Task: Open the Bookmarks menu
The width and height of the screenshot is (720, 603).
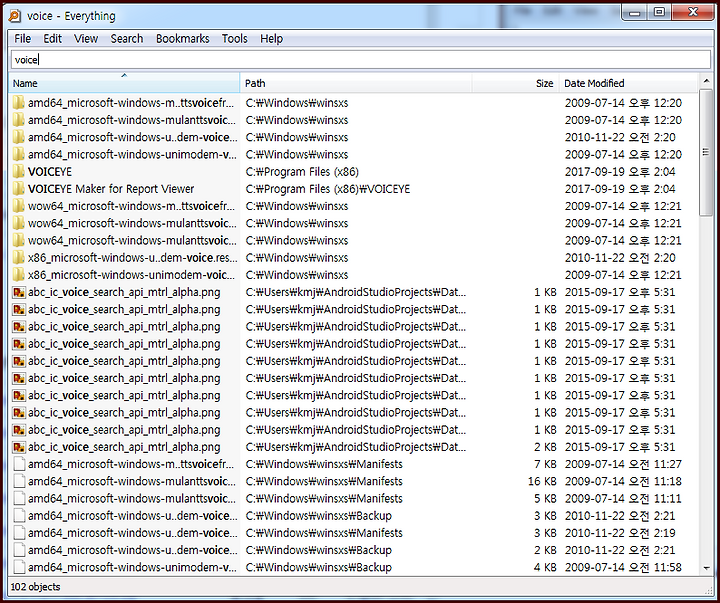Action: point(182,39)
